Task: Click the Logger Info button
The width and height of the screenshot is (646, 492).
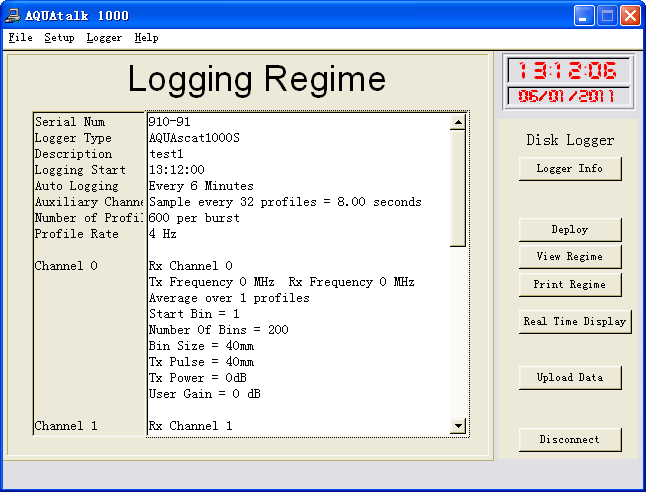Action: [x=569, y=169]
